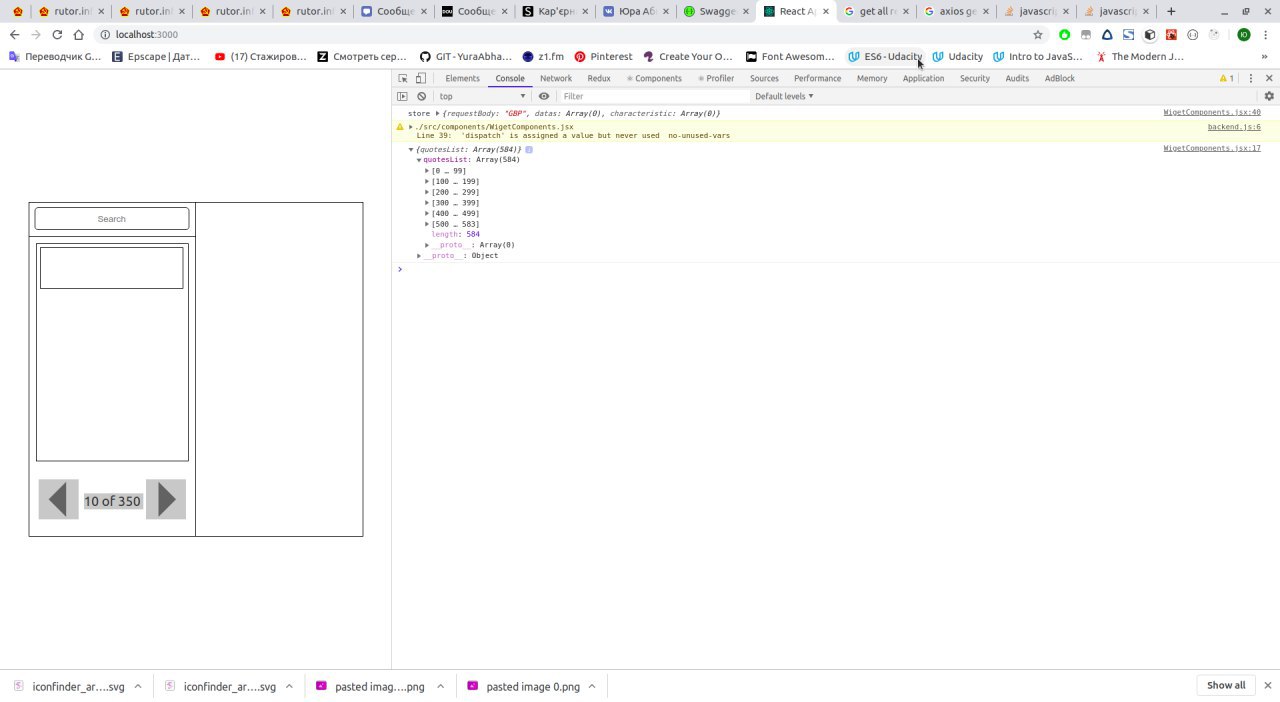Open the ES6 - Udacity bookmark
The height and width of the screenshot is (702, 1280).
[x=885, y=57]
